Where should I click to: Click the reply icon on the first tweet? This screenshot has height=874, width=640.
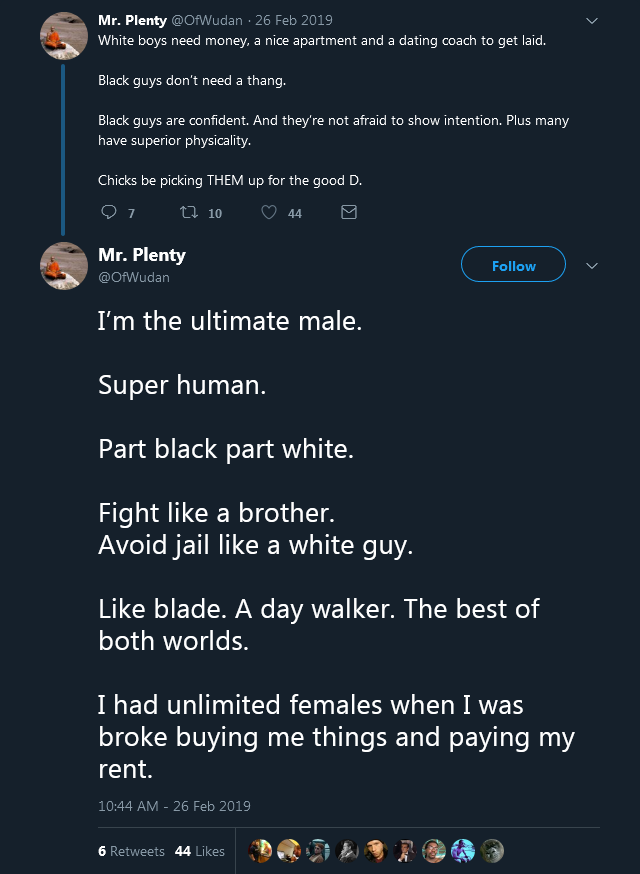(x=109, y=212)
